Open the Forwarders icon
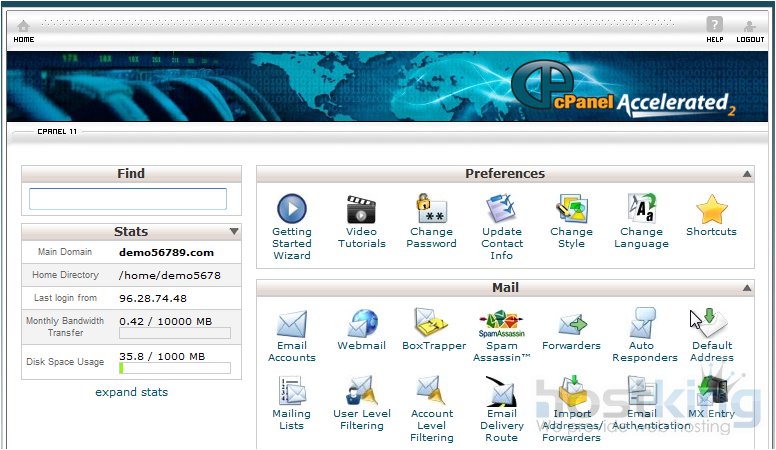776x450 pixels. [571, 324]
